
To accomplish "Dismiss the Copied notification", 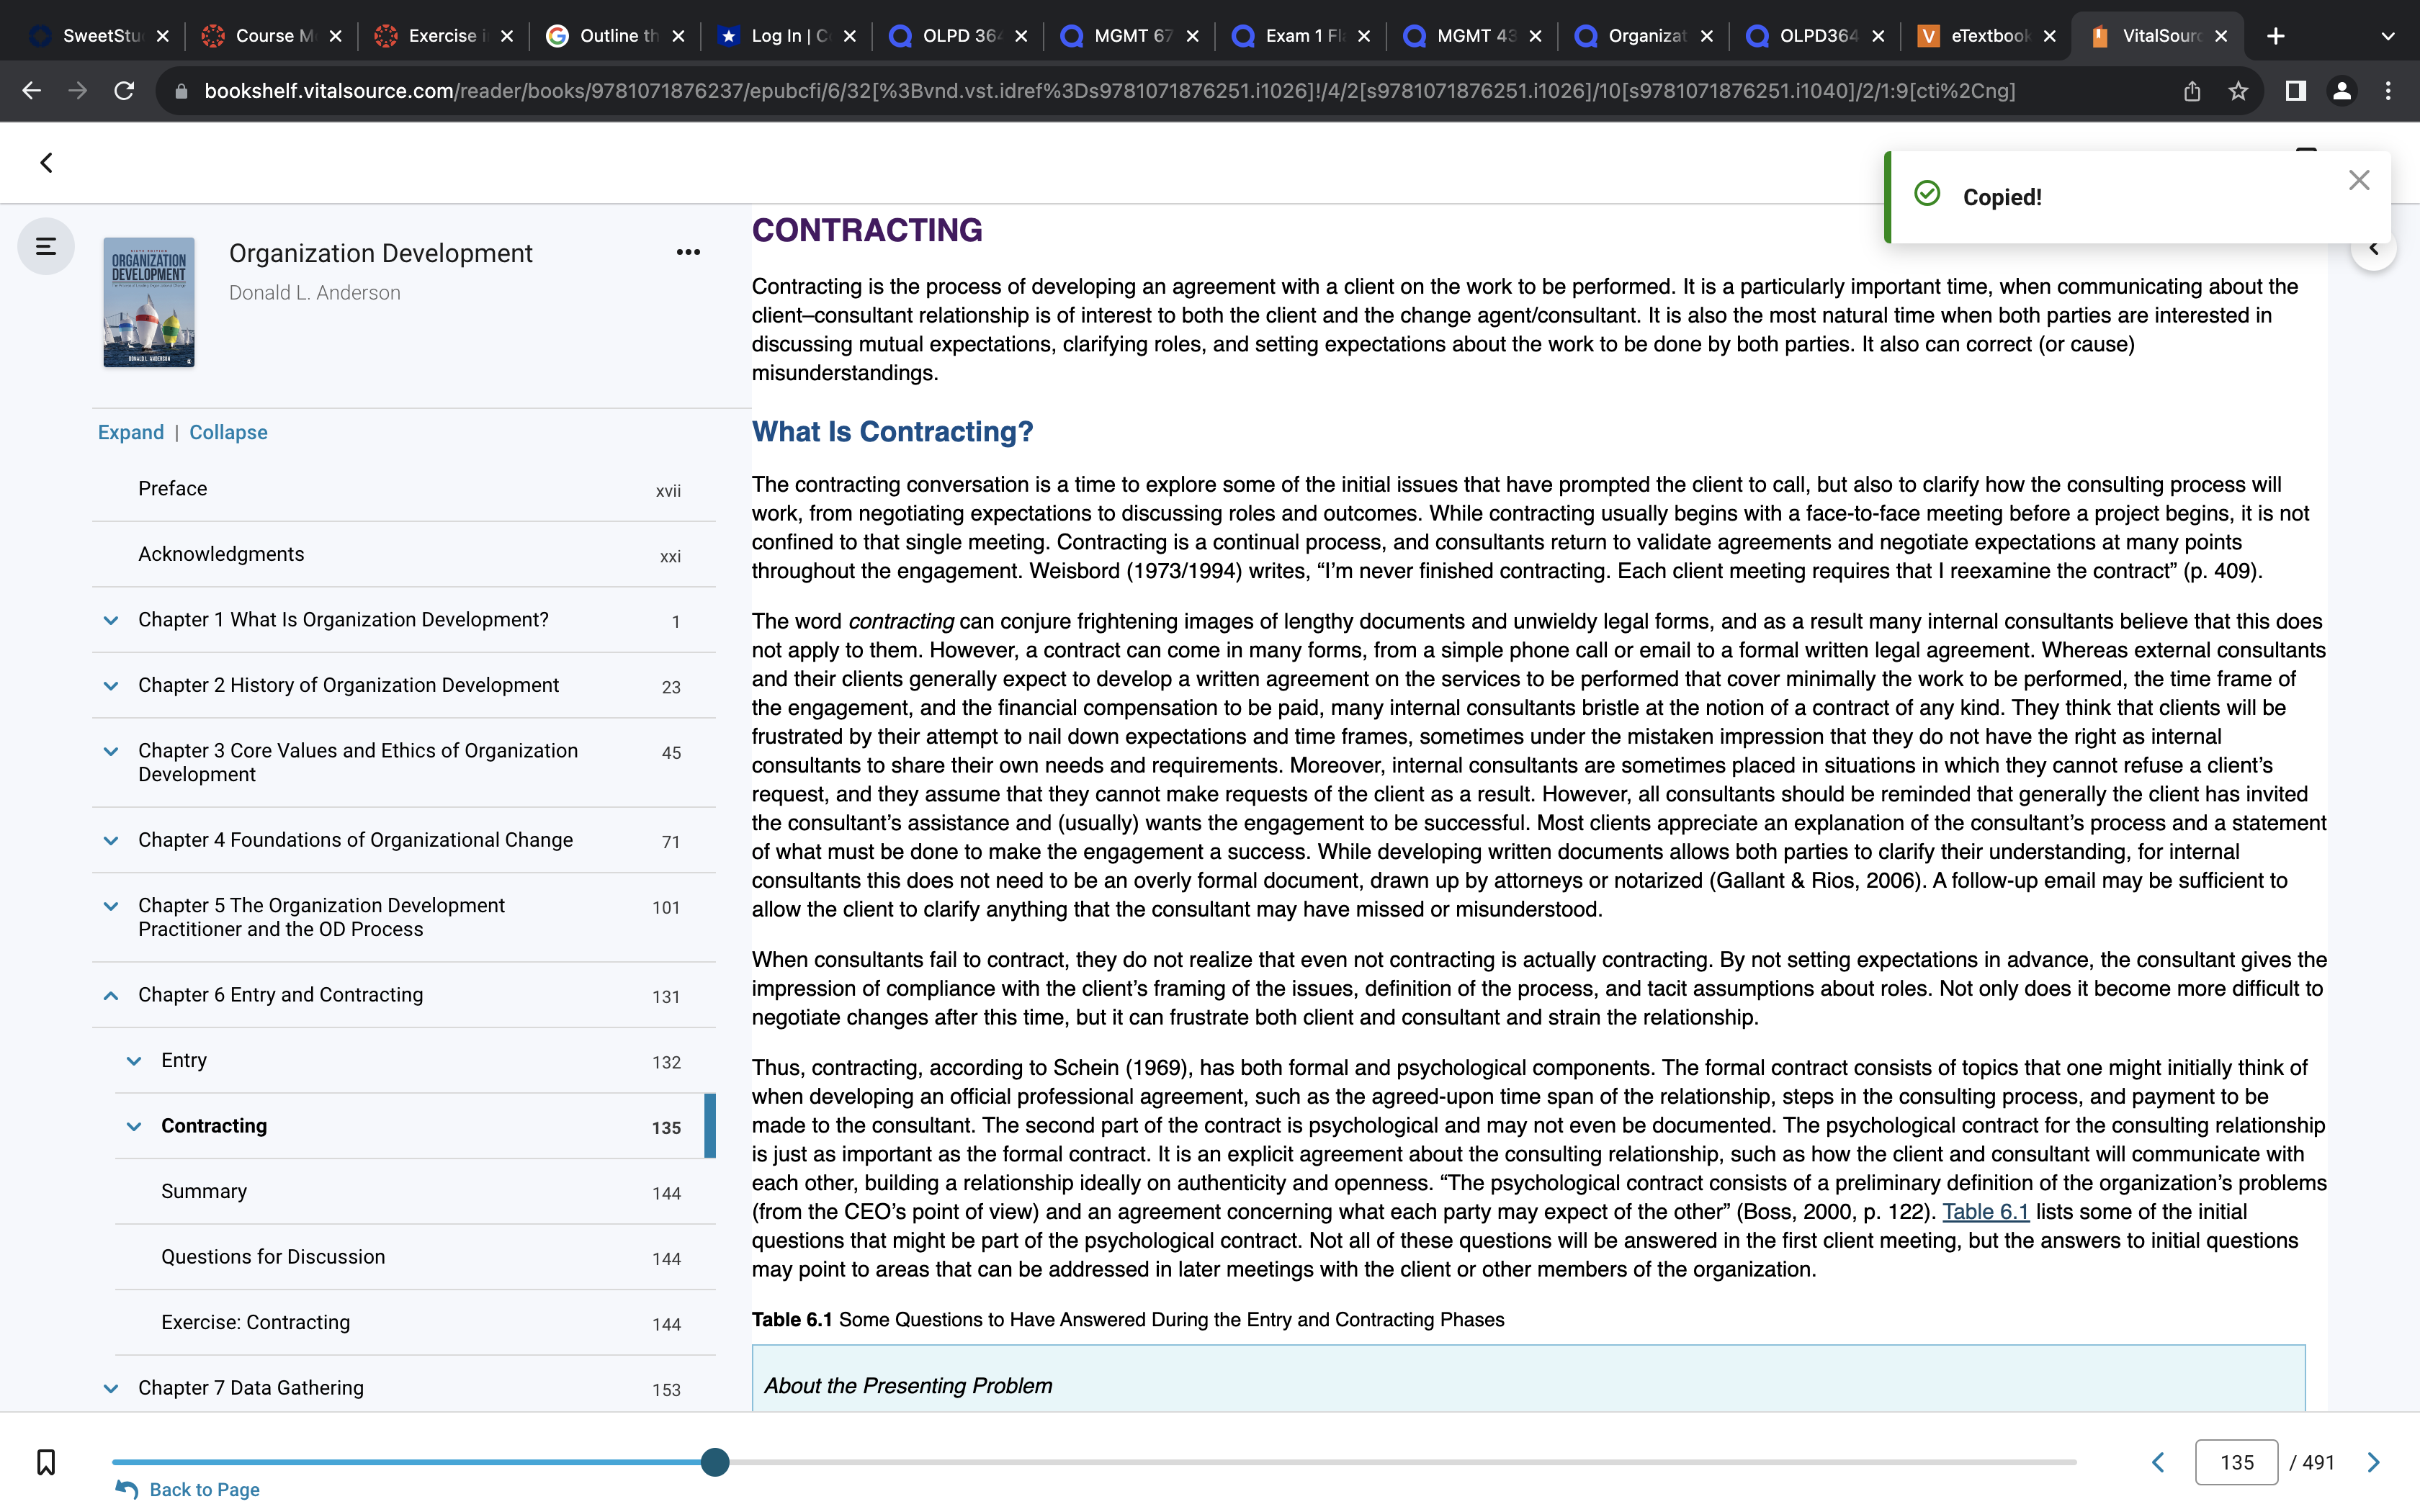I will pos(2359,180).
